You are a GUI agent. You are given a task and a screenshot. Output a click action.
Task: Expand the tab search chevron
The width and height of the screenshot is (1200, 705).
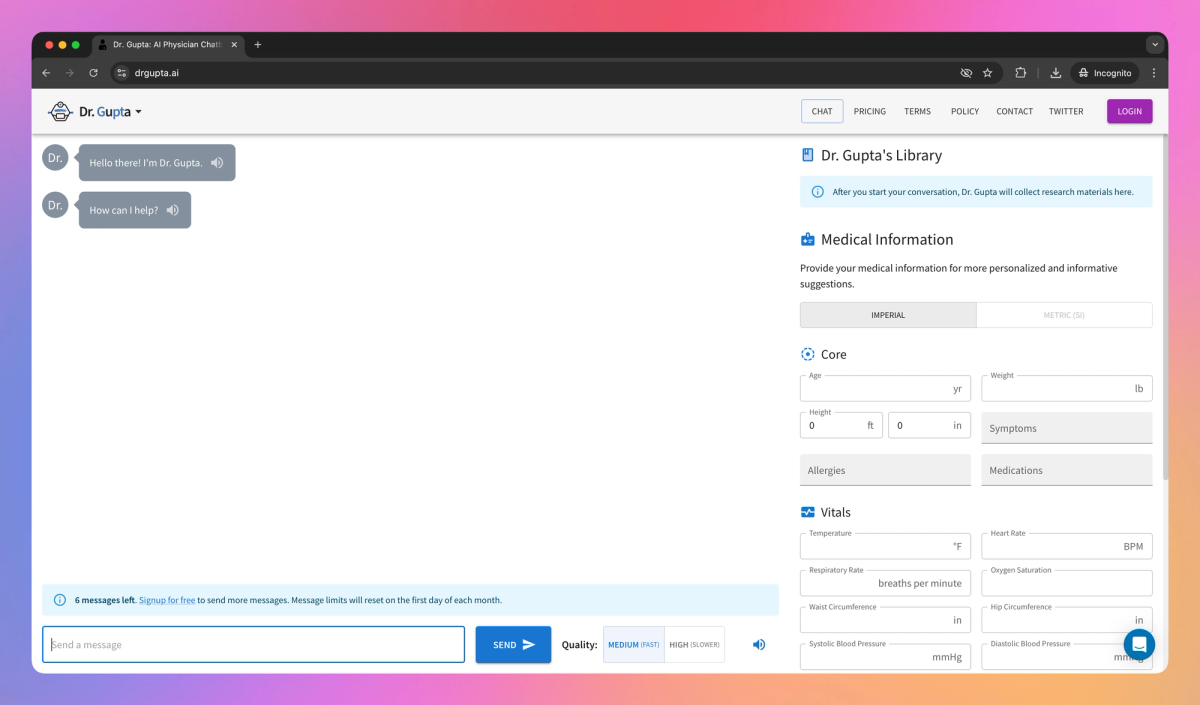(x=1155, y=45)
